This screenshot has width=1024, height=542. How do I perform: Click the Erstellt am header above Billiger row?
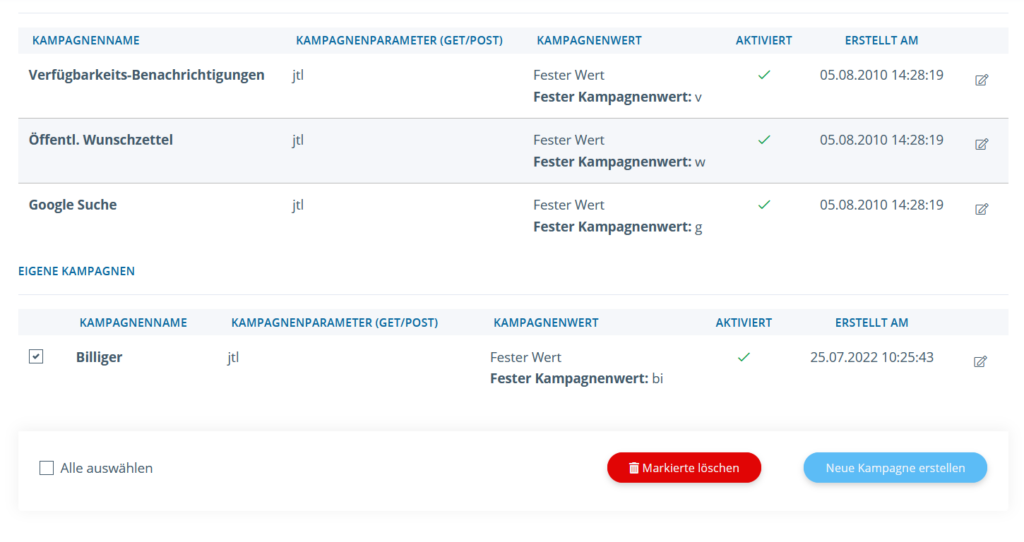click(871, 323)
